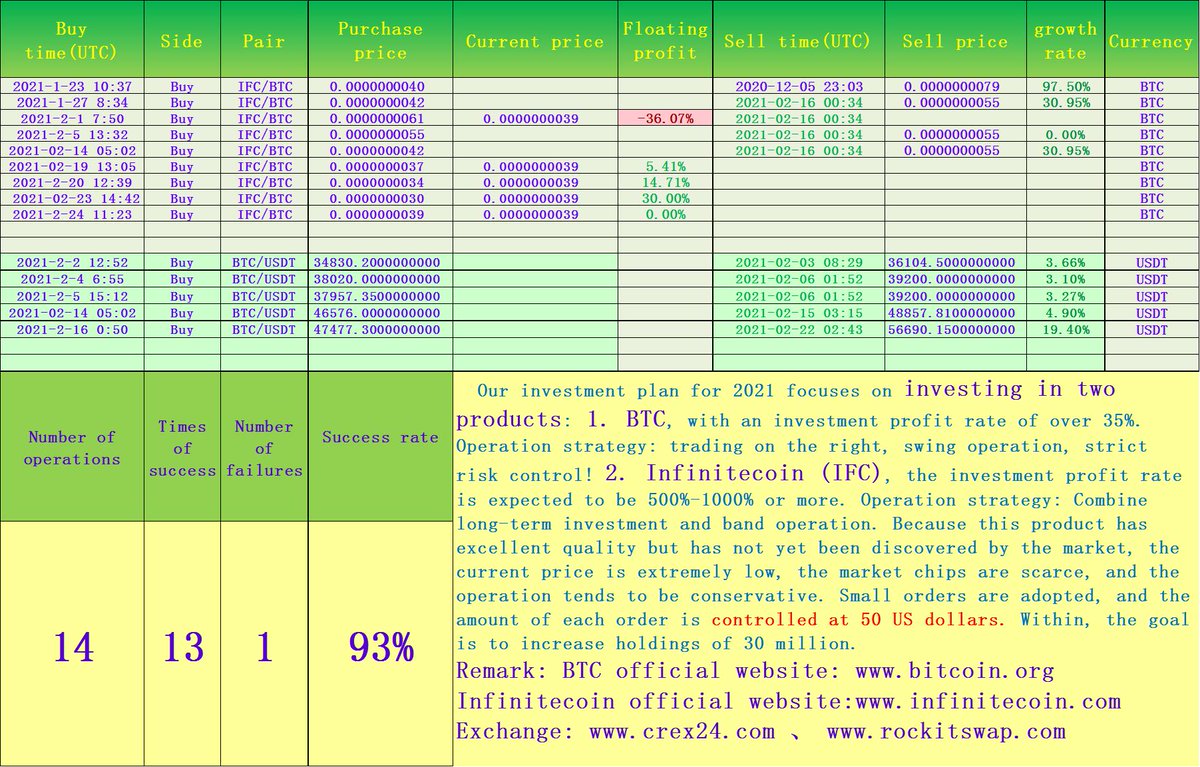The height and width of the screenshot is (767, 1200).
Task: Select the "Side" column header
Action: click(182, 40)
